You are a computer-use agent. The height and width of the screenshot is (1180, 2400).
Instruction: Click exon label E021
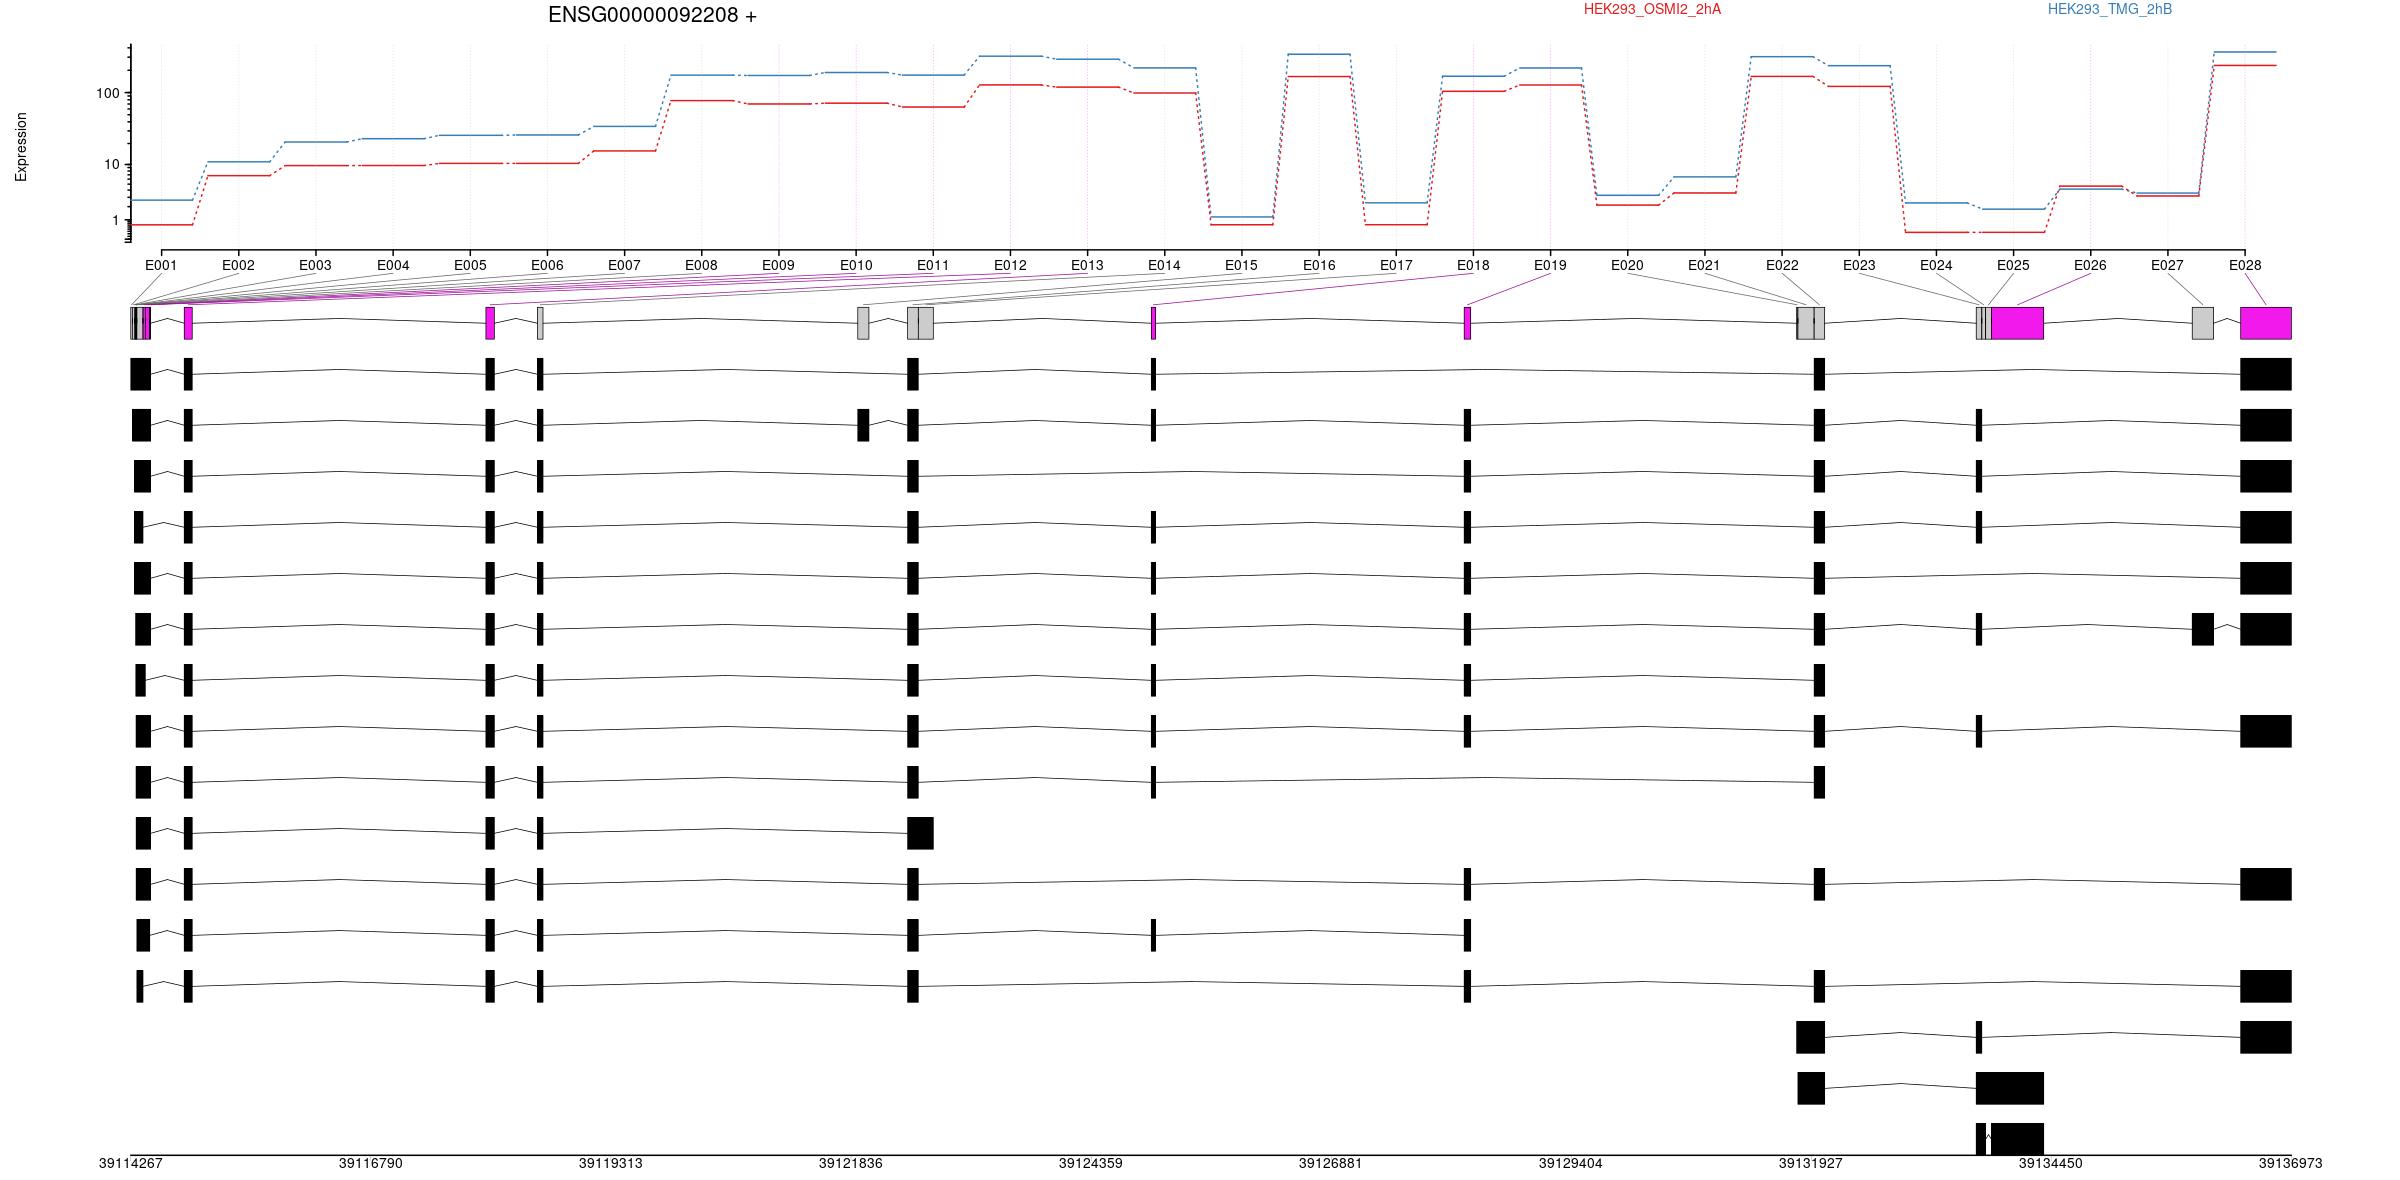tap(1704, 265)
